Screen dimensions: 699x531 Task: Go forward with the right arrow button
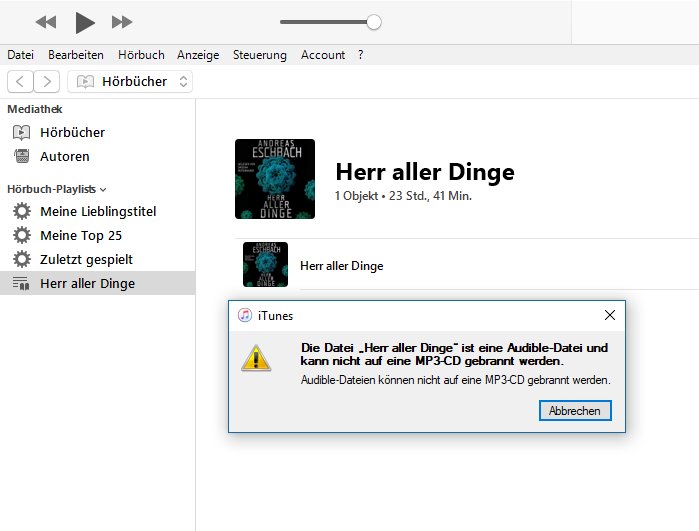click(x=47, y=82)
